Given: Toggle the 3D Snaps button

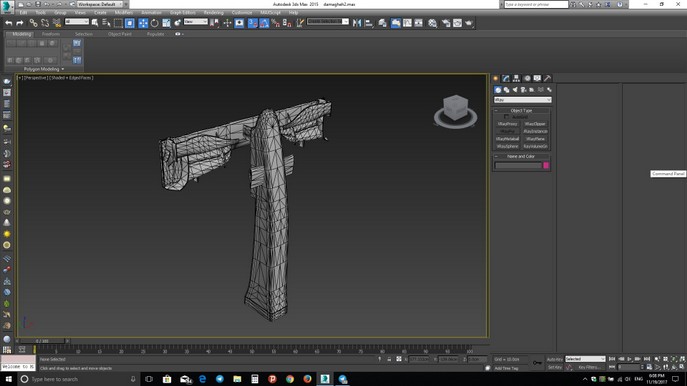Looking at the screenshot, I should pos(253,23).
